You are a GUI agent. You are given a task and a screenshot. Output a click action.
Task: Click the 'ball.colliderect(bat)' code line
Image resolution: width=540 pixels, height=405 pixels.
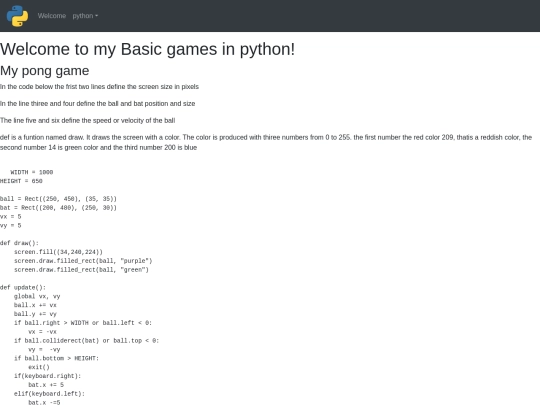coord(86,341)
